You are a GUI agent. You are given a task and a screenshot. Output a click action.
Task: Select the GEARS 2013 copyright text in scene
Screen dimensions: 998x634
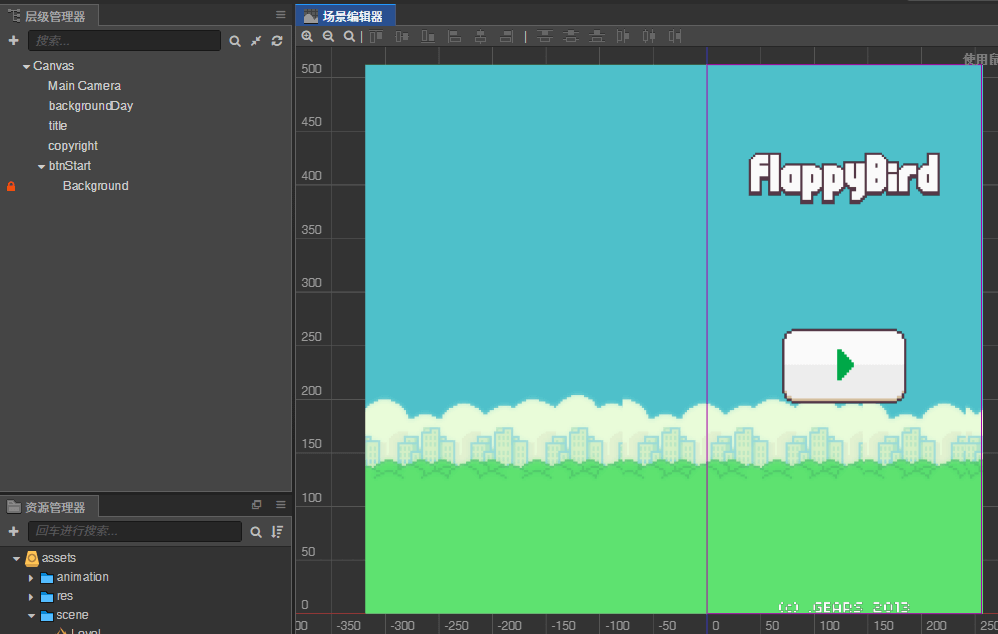844,607
